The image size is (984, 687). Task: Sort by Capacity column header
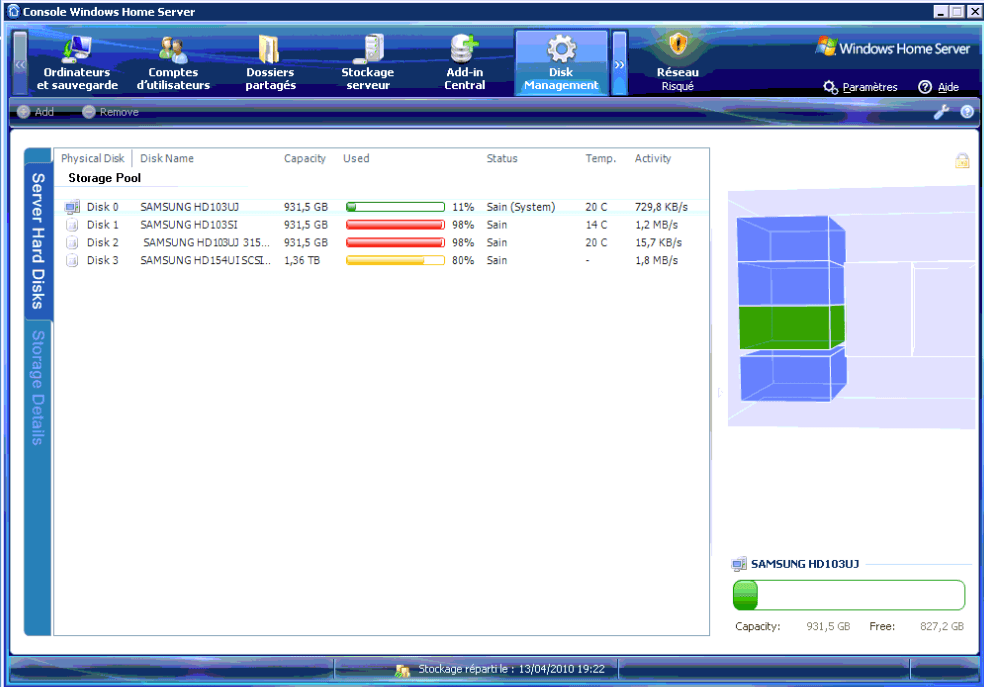304,158
